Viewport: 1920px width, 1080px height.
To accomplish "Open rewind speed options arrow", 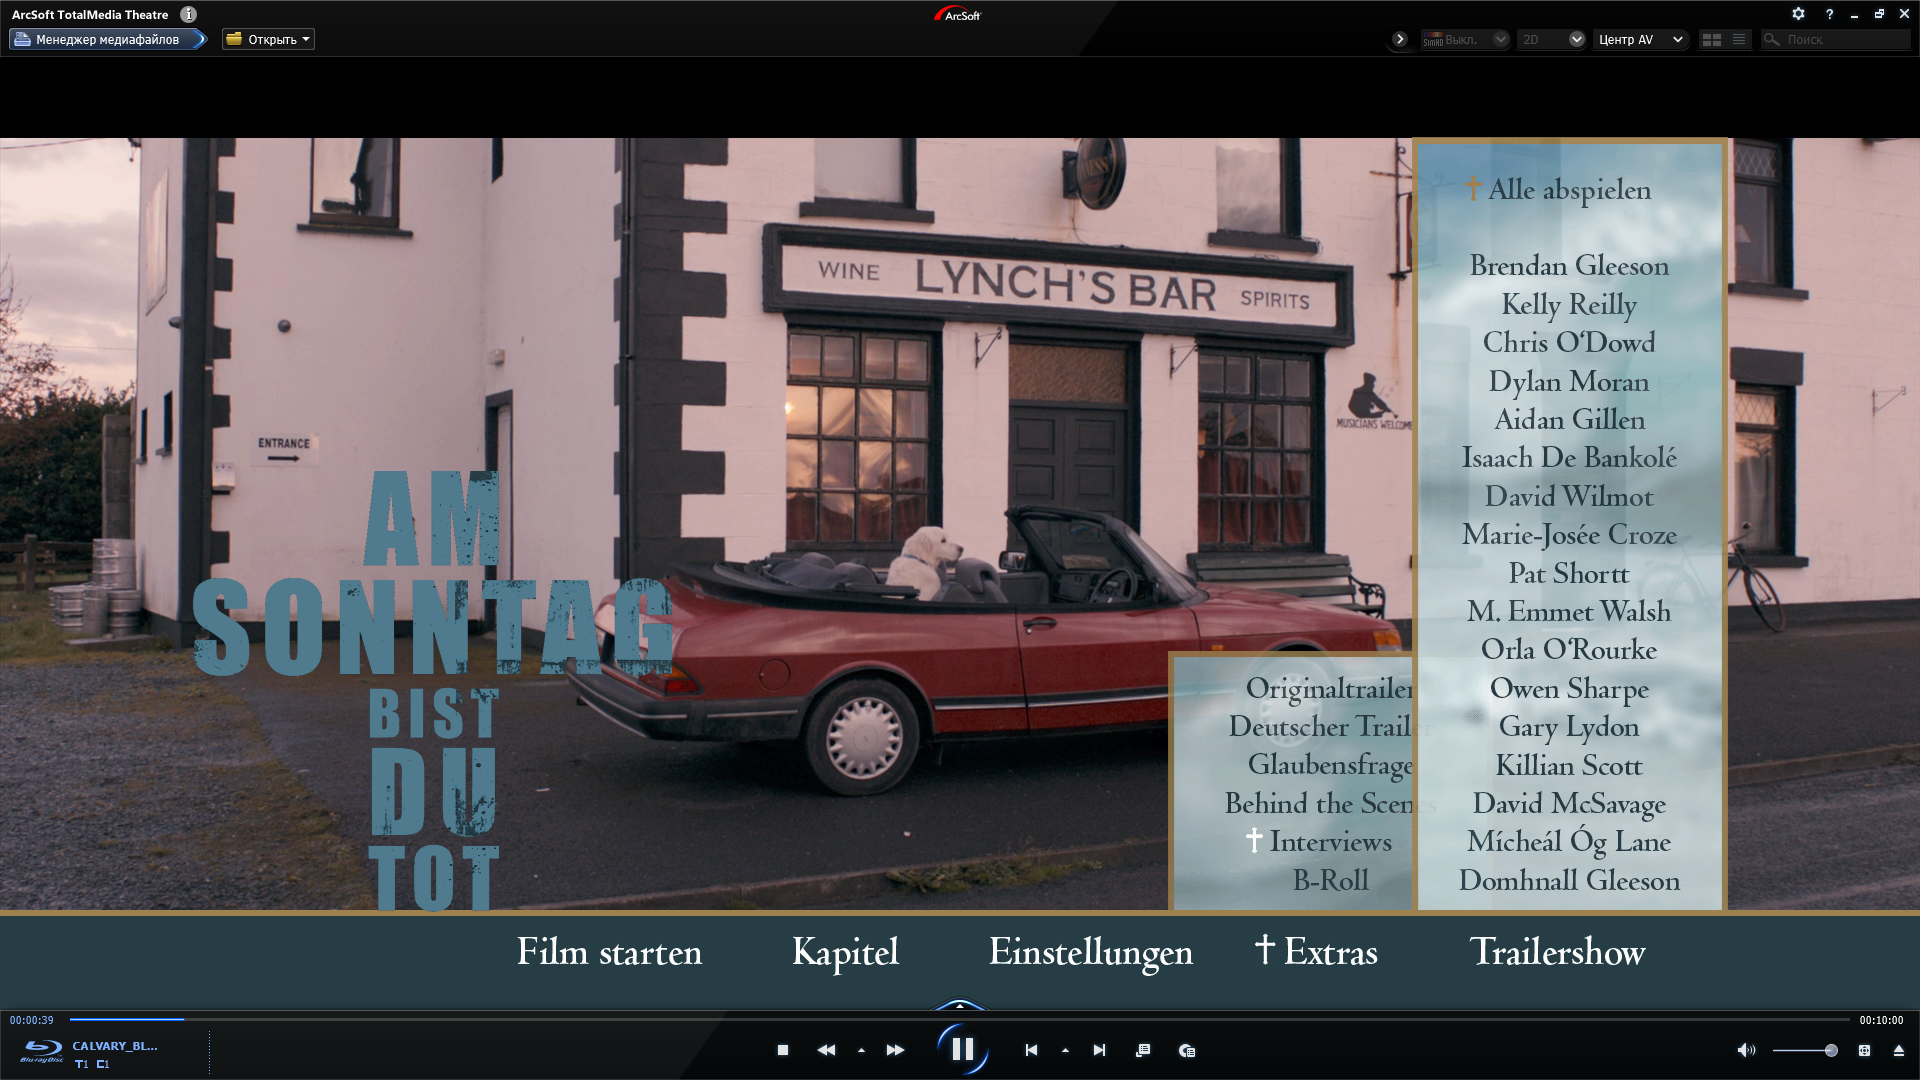I will [x=861, y=1050].
